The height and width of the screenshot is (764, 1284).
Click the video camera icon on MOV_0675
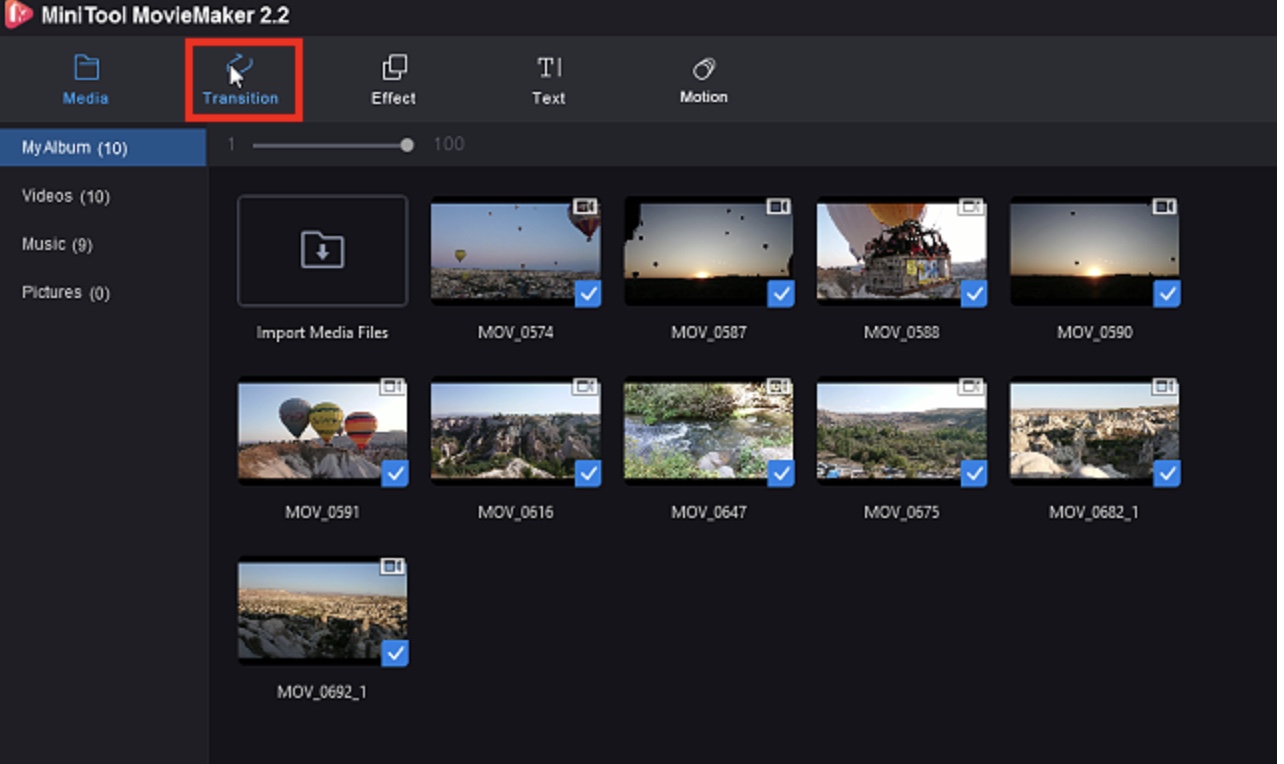[x=971, y=386]
